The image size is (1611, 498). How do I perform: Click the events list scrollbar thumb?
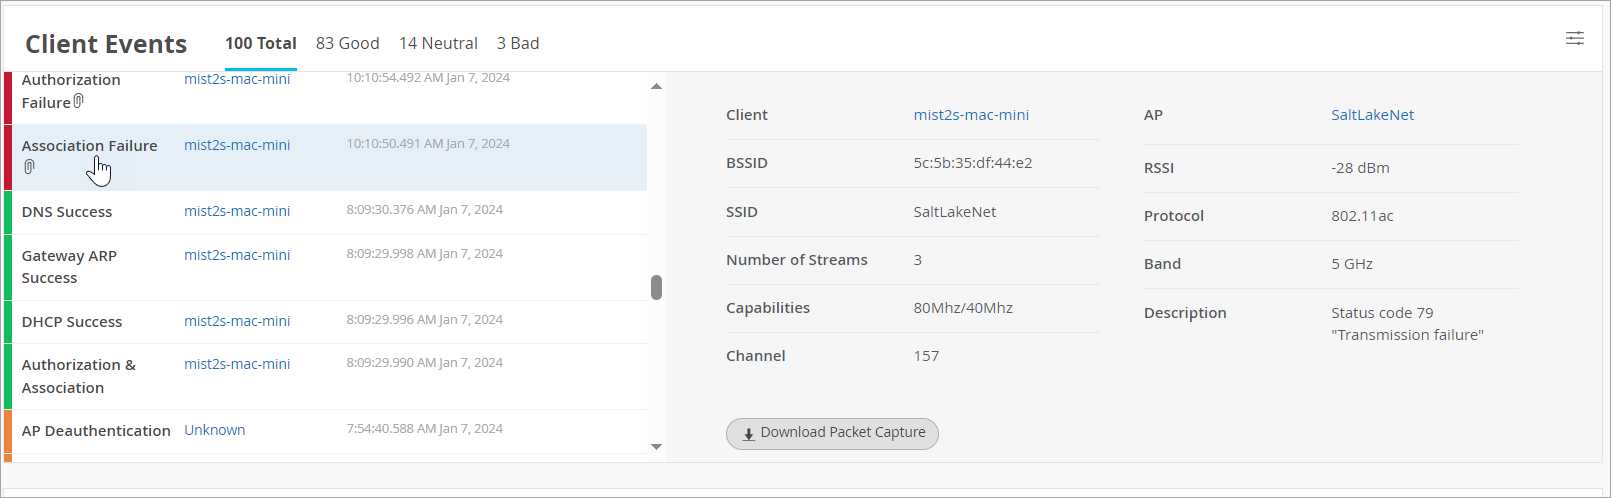[x=656, y=287]
